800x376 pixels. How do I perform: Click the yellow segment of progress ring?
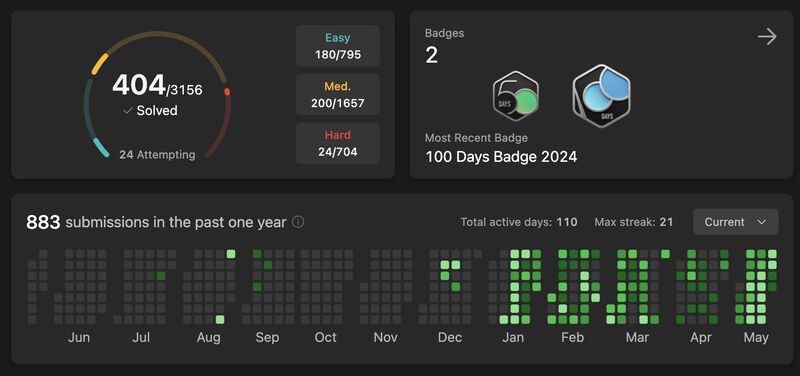pos(99,64)
